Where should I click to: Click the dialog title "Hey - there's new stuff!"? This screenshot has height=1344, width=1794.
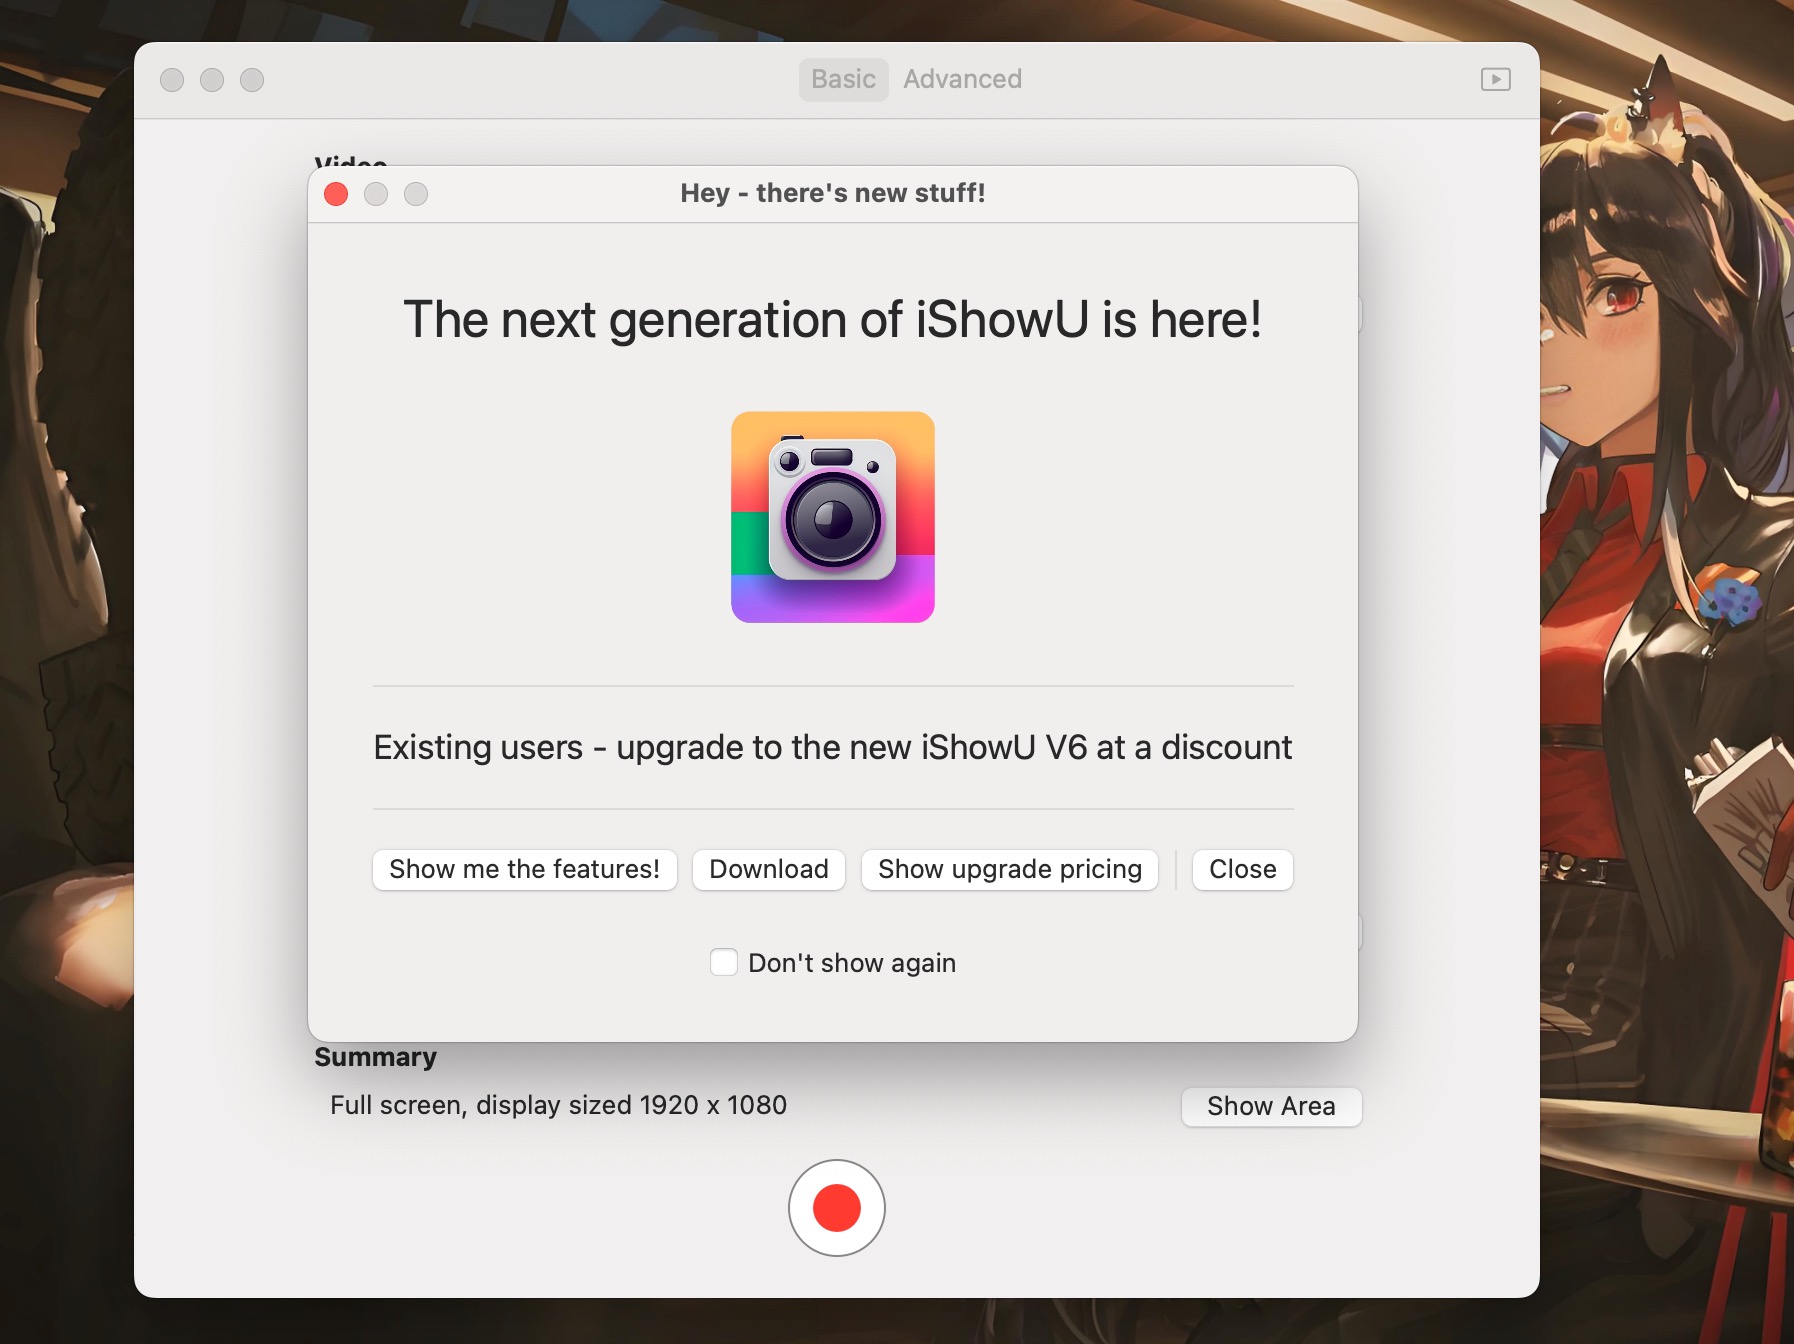pyautogui.click(x=833, y=193)
